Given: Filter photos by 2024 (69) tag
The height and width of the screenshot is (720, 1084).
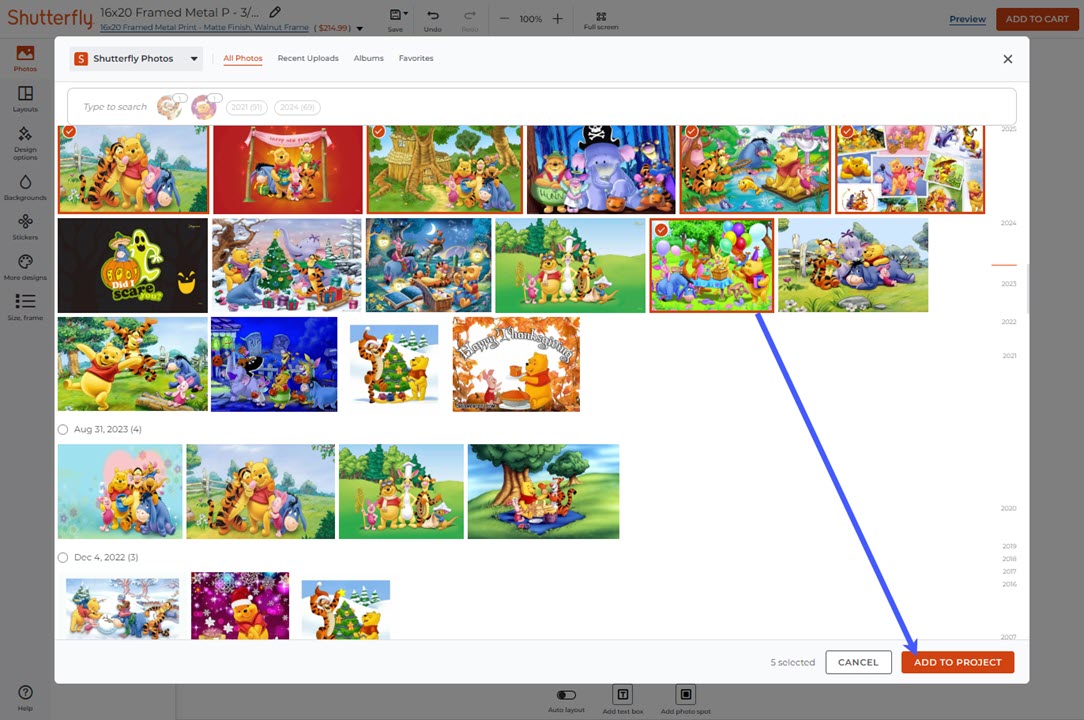Looking at the screenshot, I should tap(297, 107).
